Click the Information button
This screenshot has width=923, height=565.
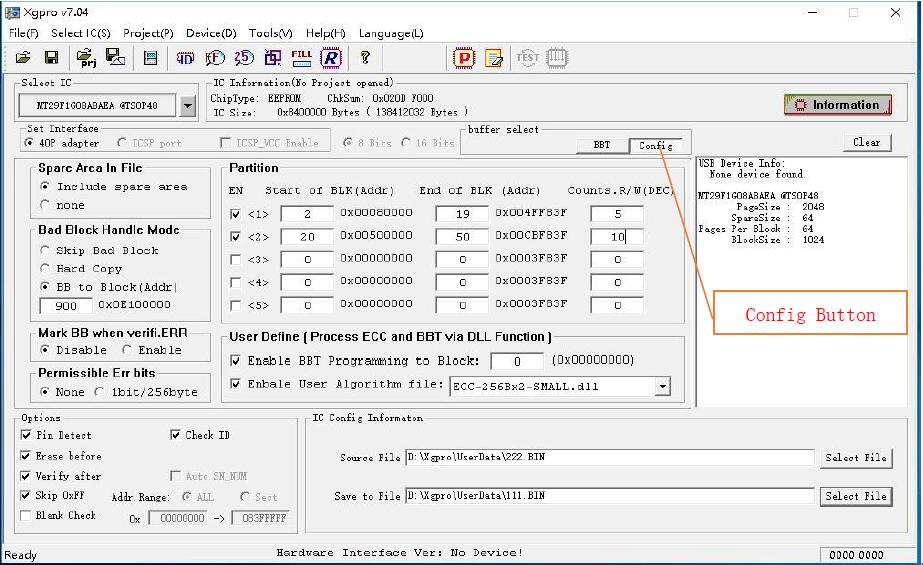pos(838,105)
